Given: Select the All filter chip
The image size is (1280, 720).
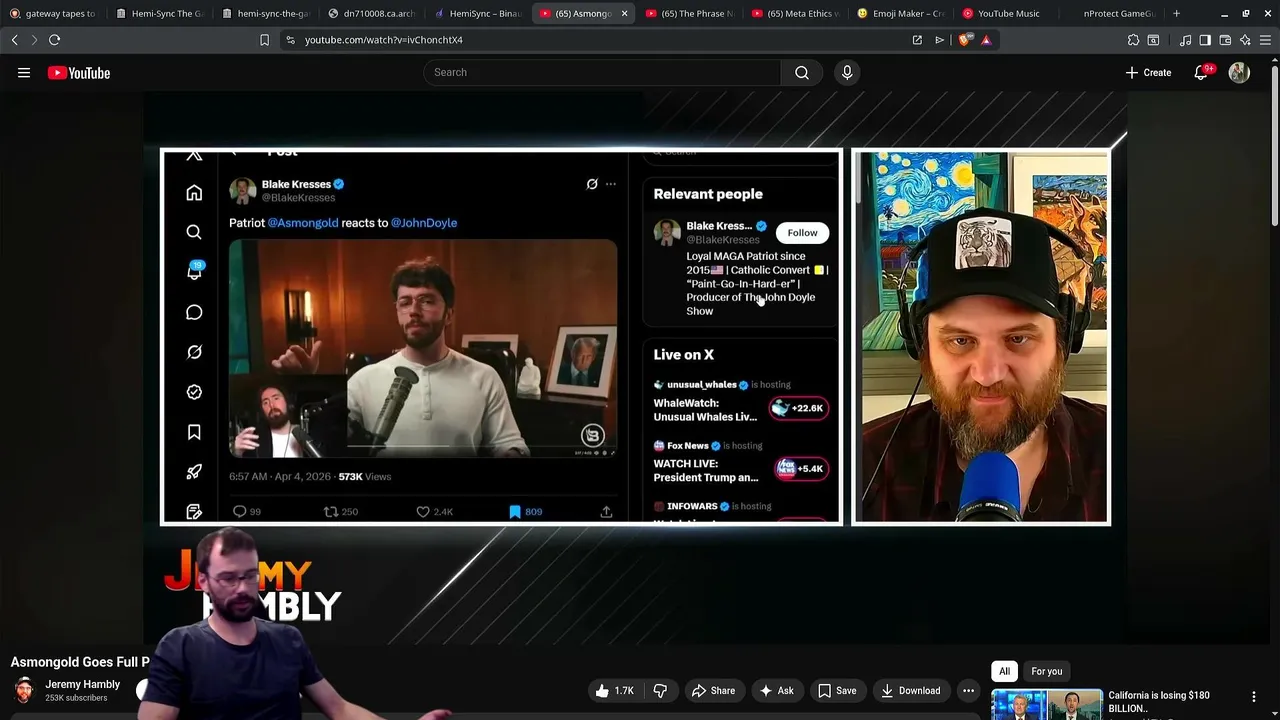Looking at the screenshot, I should [x=1004, y=671].
